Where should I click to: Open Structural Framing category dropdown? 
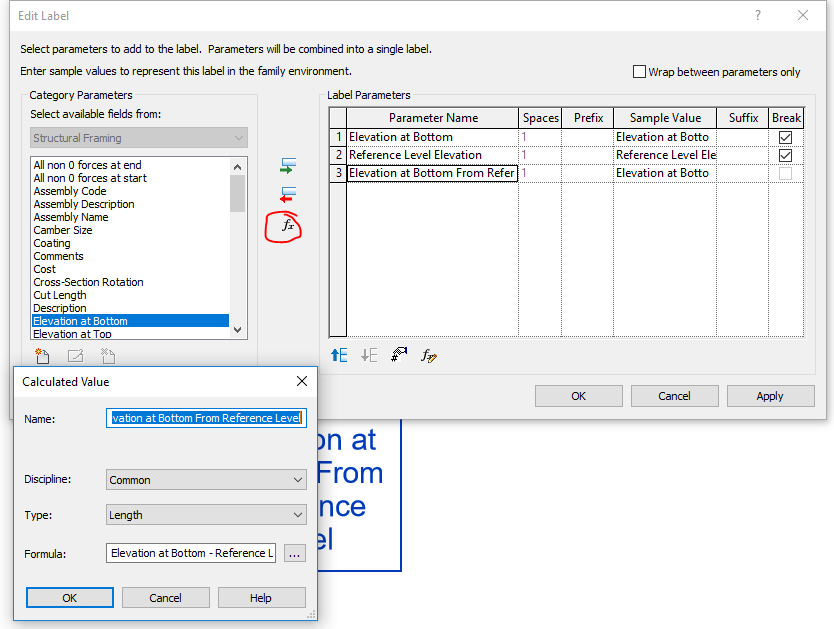pyautogui.click(x=139, y=138)
